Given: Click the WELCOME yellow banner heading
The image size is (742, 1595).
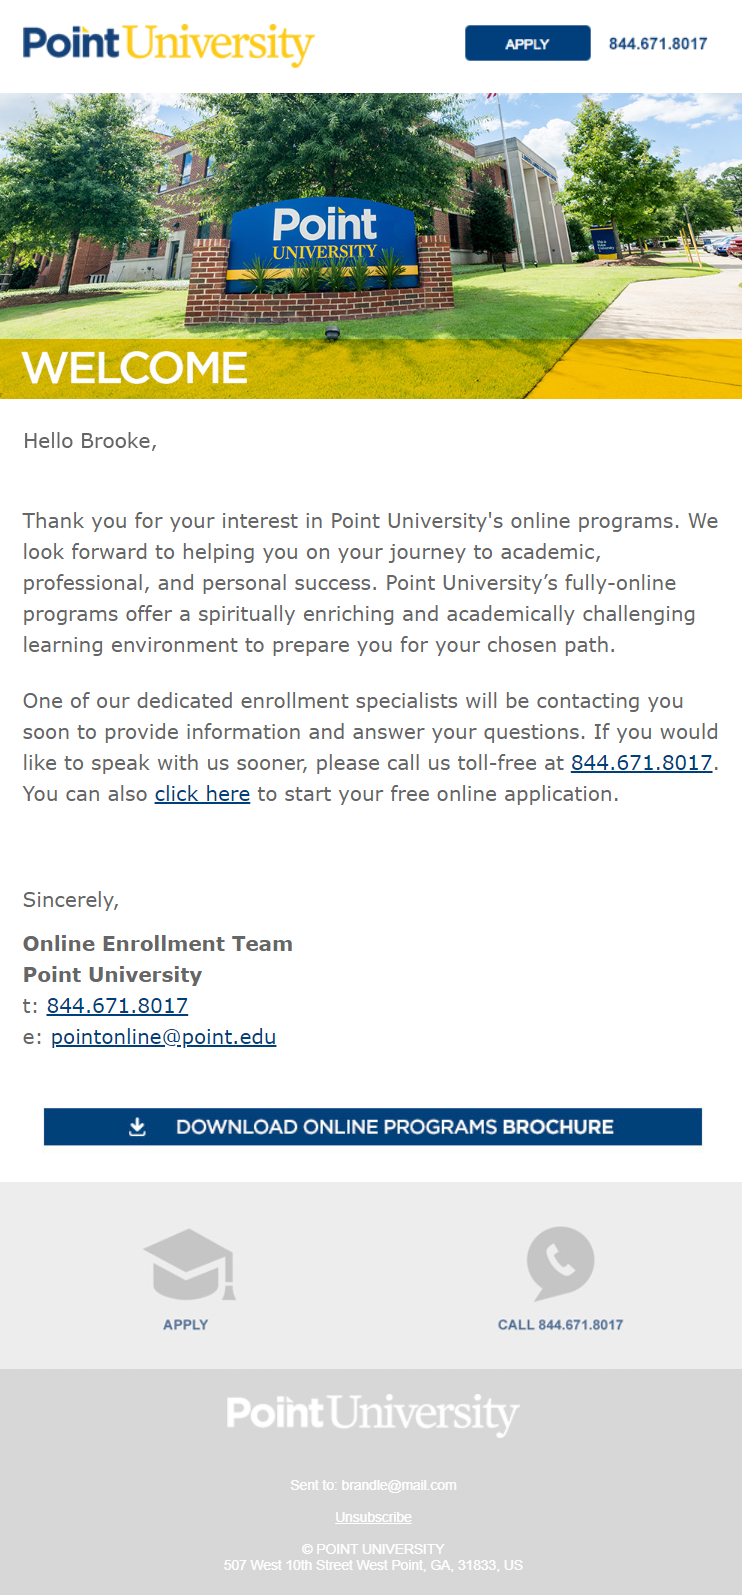Looking at the screenshot, I should (135, 368).
